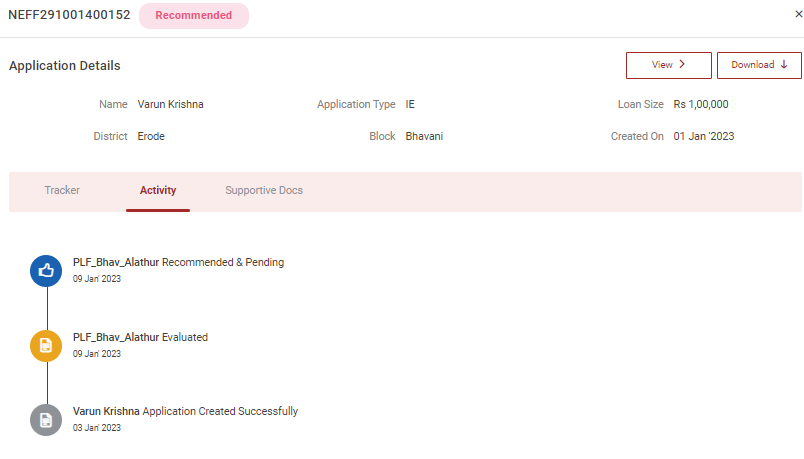The height and width of the screenshot is (459, 804).
Task: Click the blue thumbs-up Recommended icon
Action: click(x=46, y=270)
